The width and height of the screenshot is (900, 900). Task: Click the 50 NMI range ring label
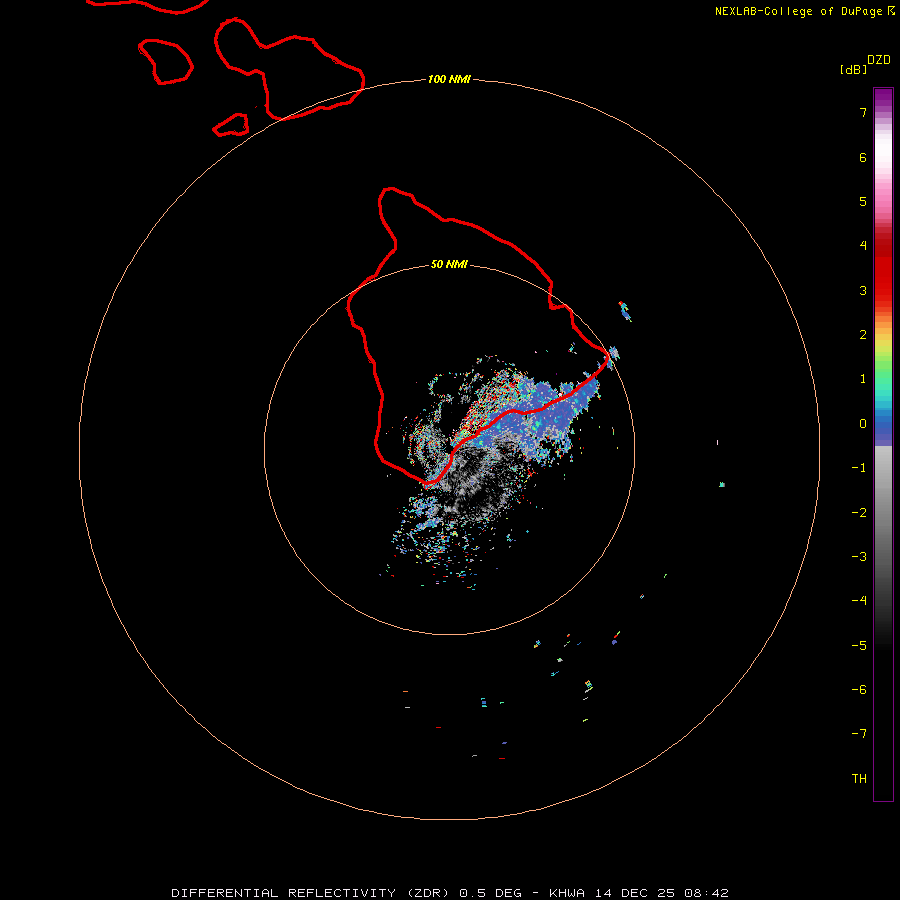pos(449,264)
